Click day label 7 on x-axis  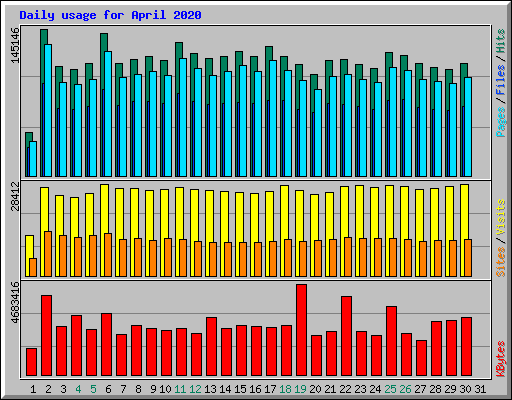coord(123,389)
